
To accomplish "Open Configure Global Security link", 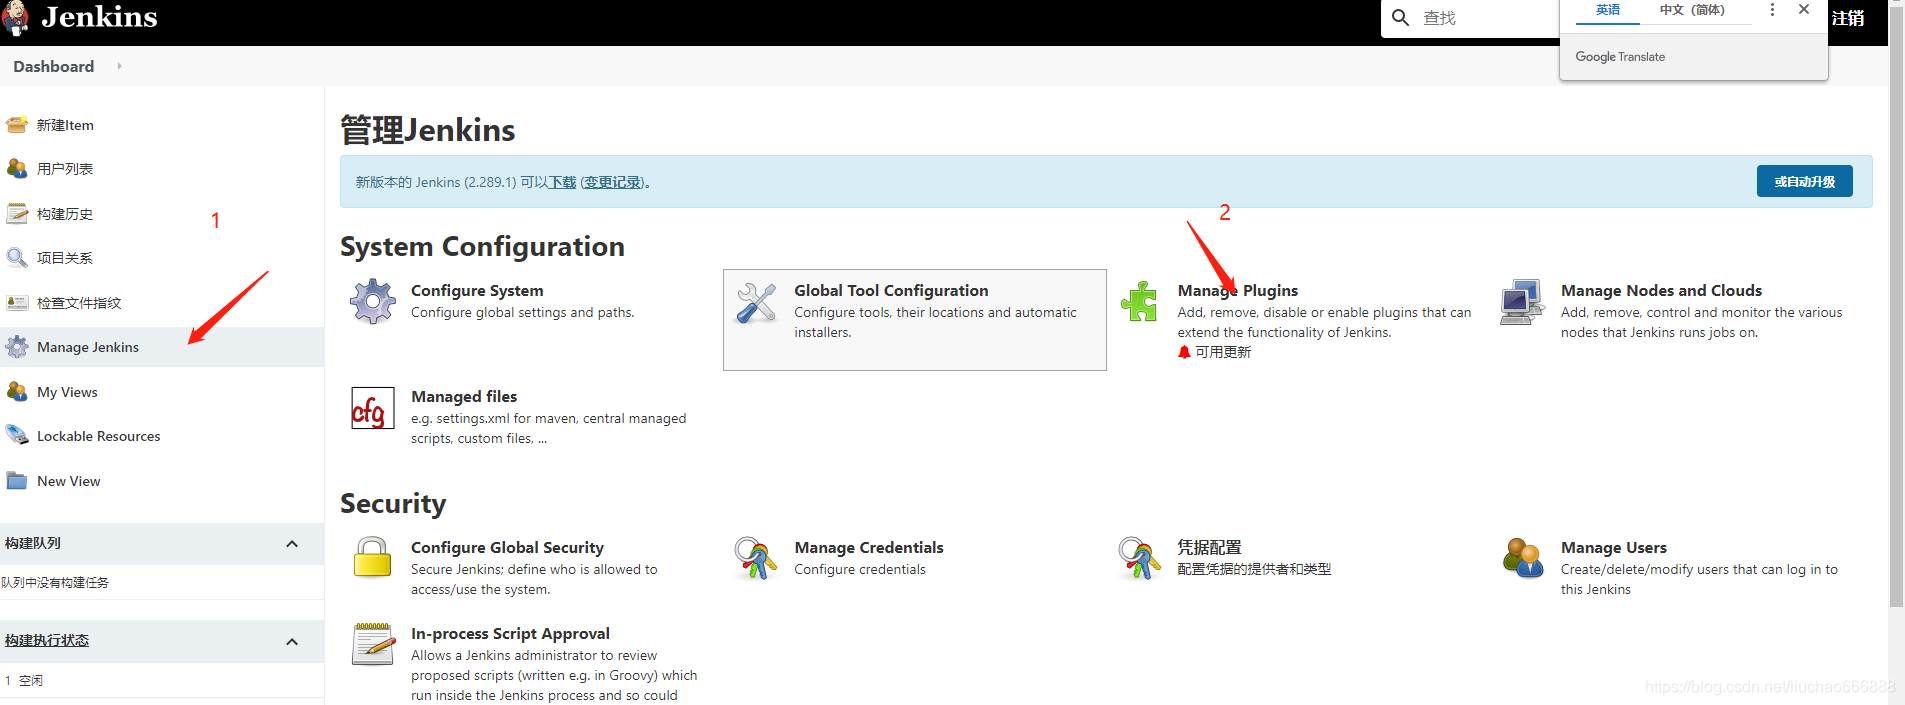I will tap(507, 547).
